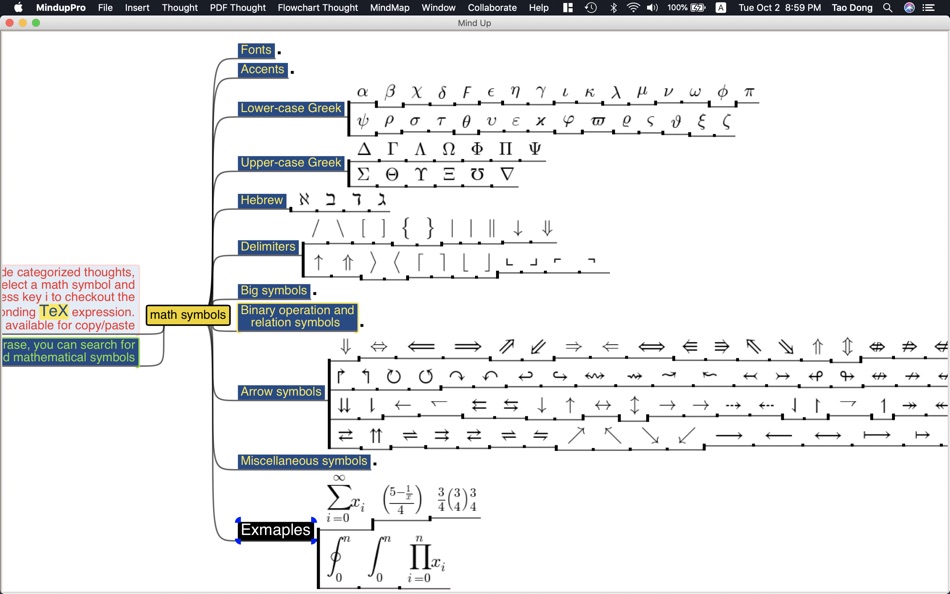
Task: Click the Time Machine icon in menu bar
Action: (x=591, y=8)
